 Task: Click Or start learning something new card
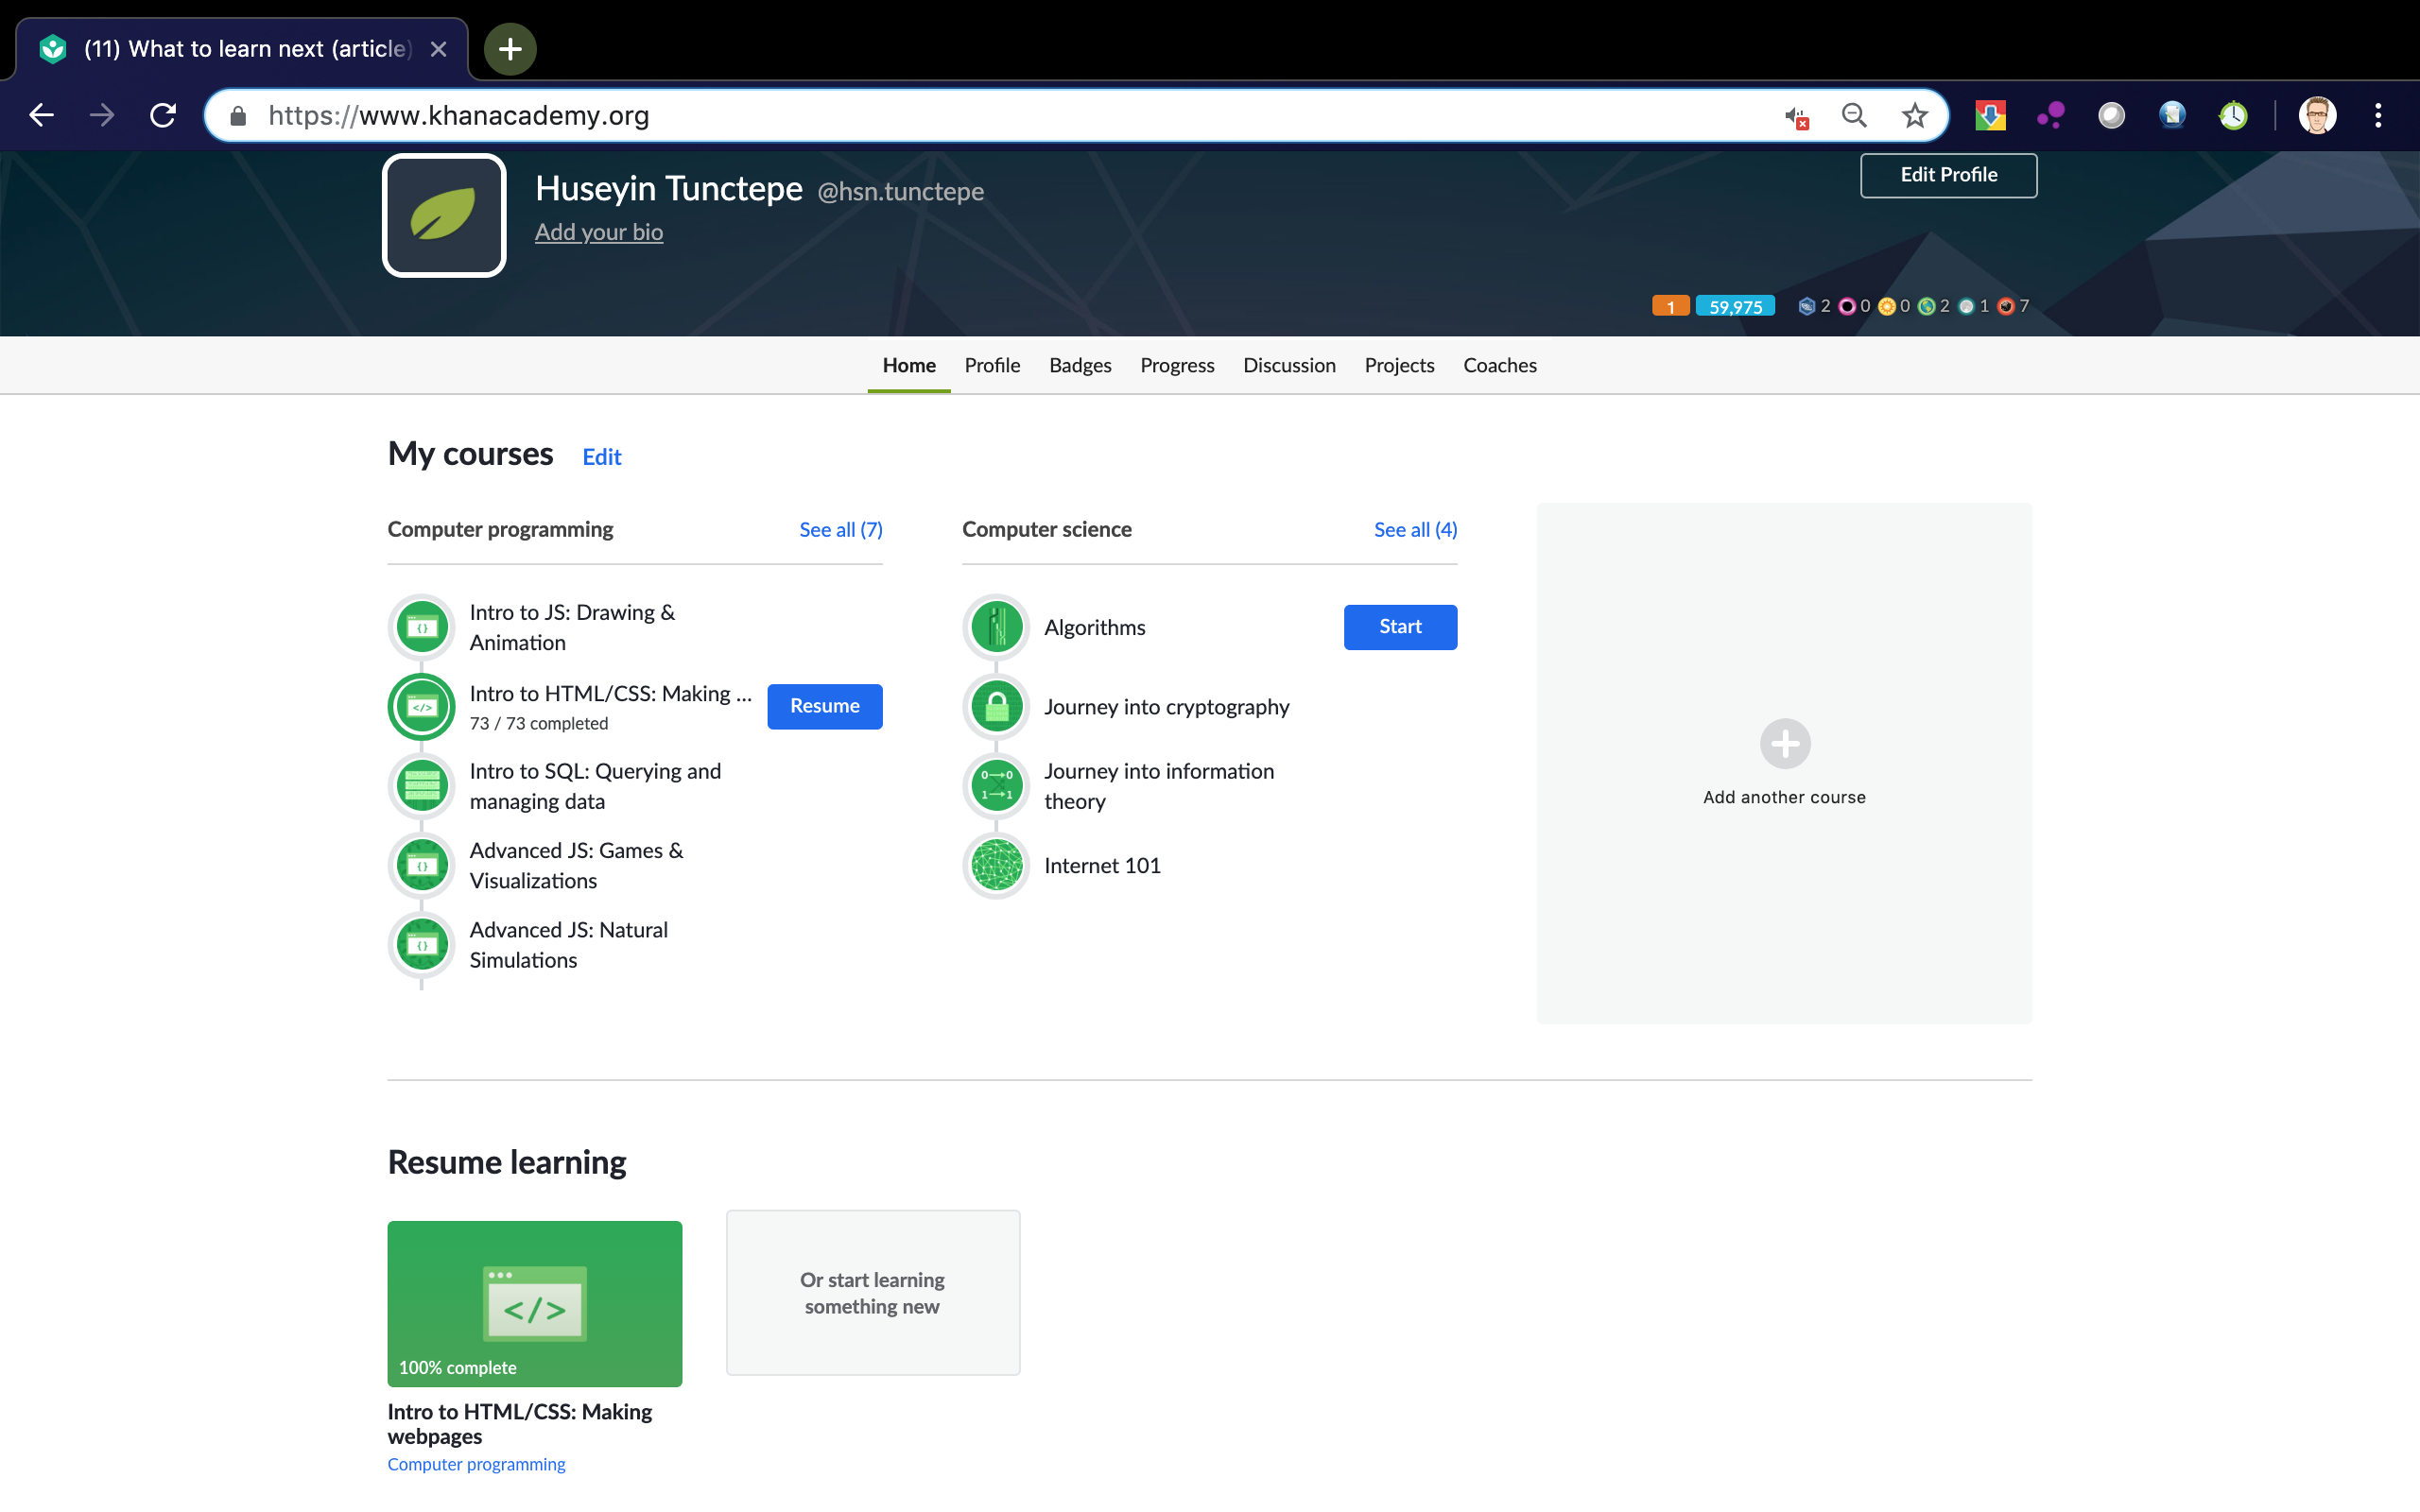(873, 1292)
